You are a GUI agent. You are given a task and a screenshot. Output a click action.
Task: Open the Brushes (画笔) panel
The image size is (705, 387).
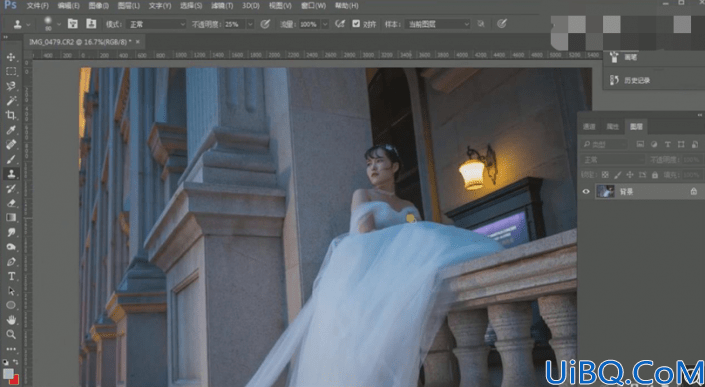tap(630, 58)
